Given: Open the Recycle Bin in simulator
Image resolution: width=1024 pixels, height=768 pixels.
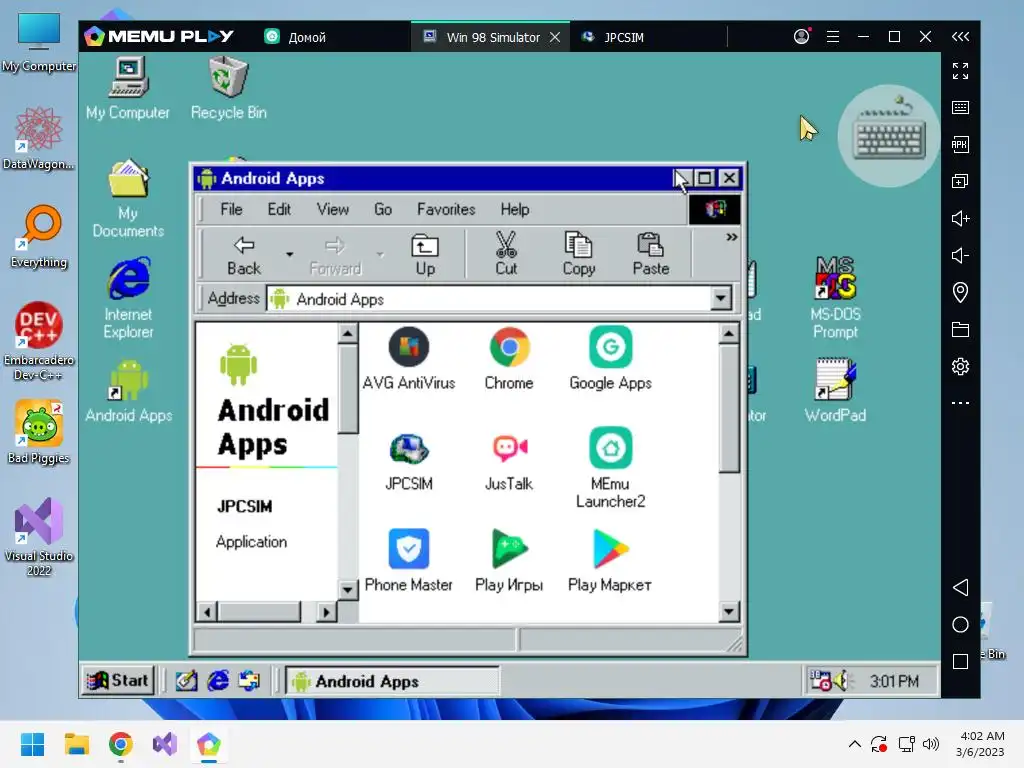Looking at the screenshot, I should pyautogui.click(x=229, y=89).
